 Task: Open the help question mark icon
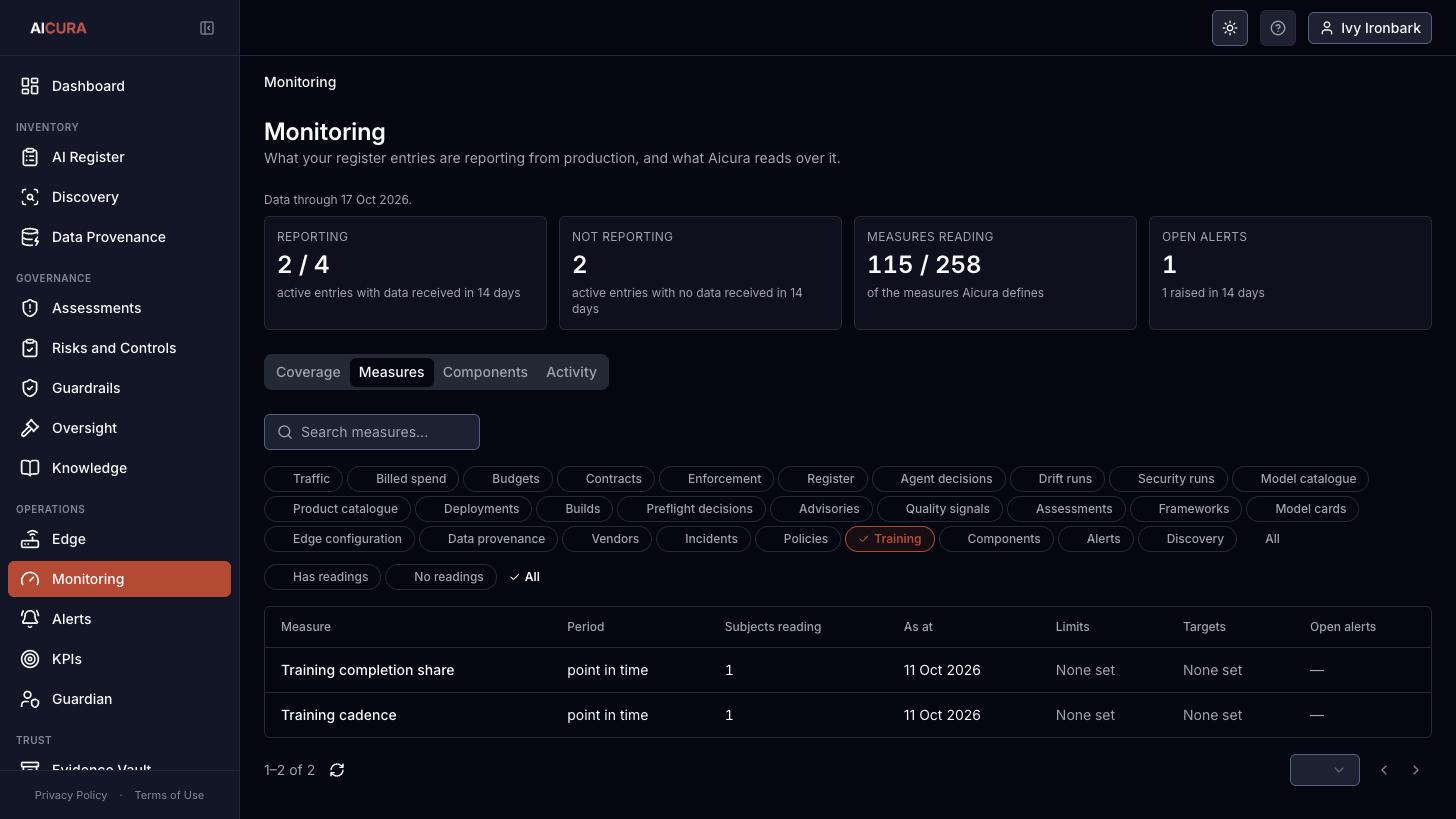point(1278,28)
